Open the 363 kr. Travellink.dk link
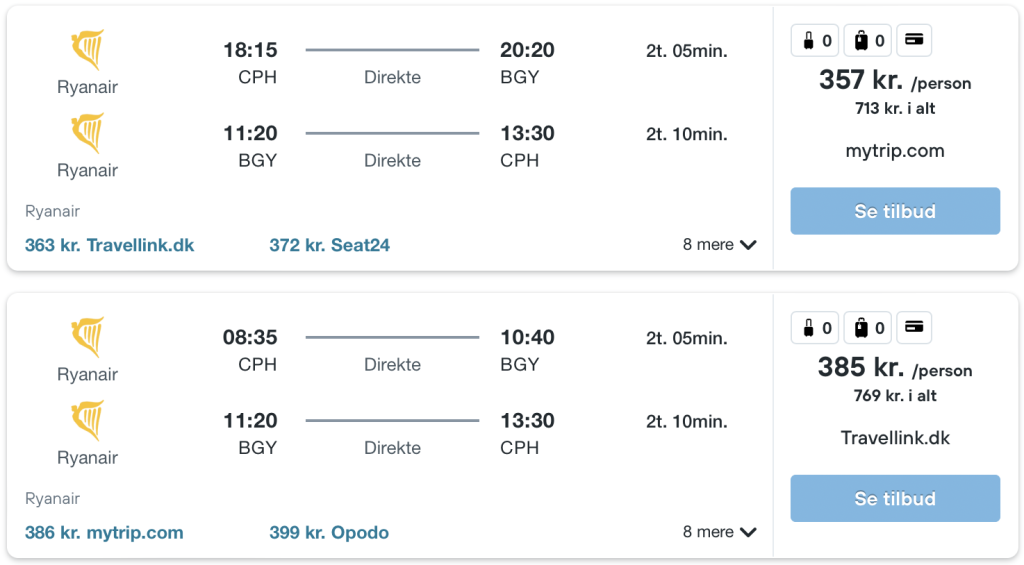1024x565 pixels. pos(110,245)
